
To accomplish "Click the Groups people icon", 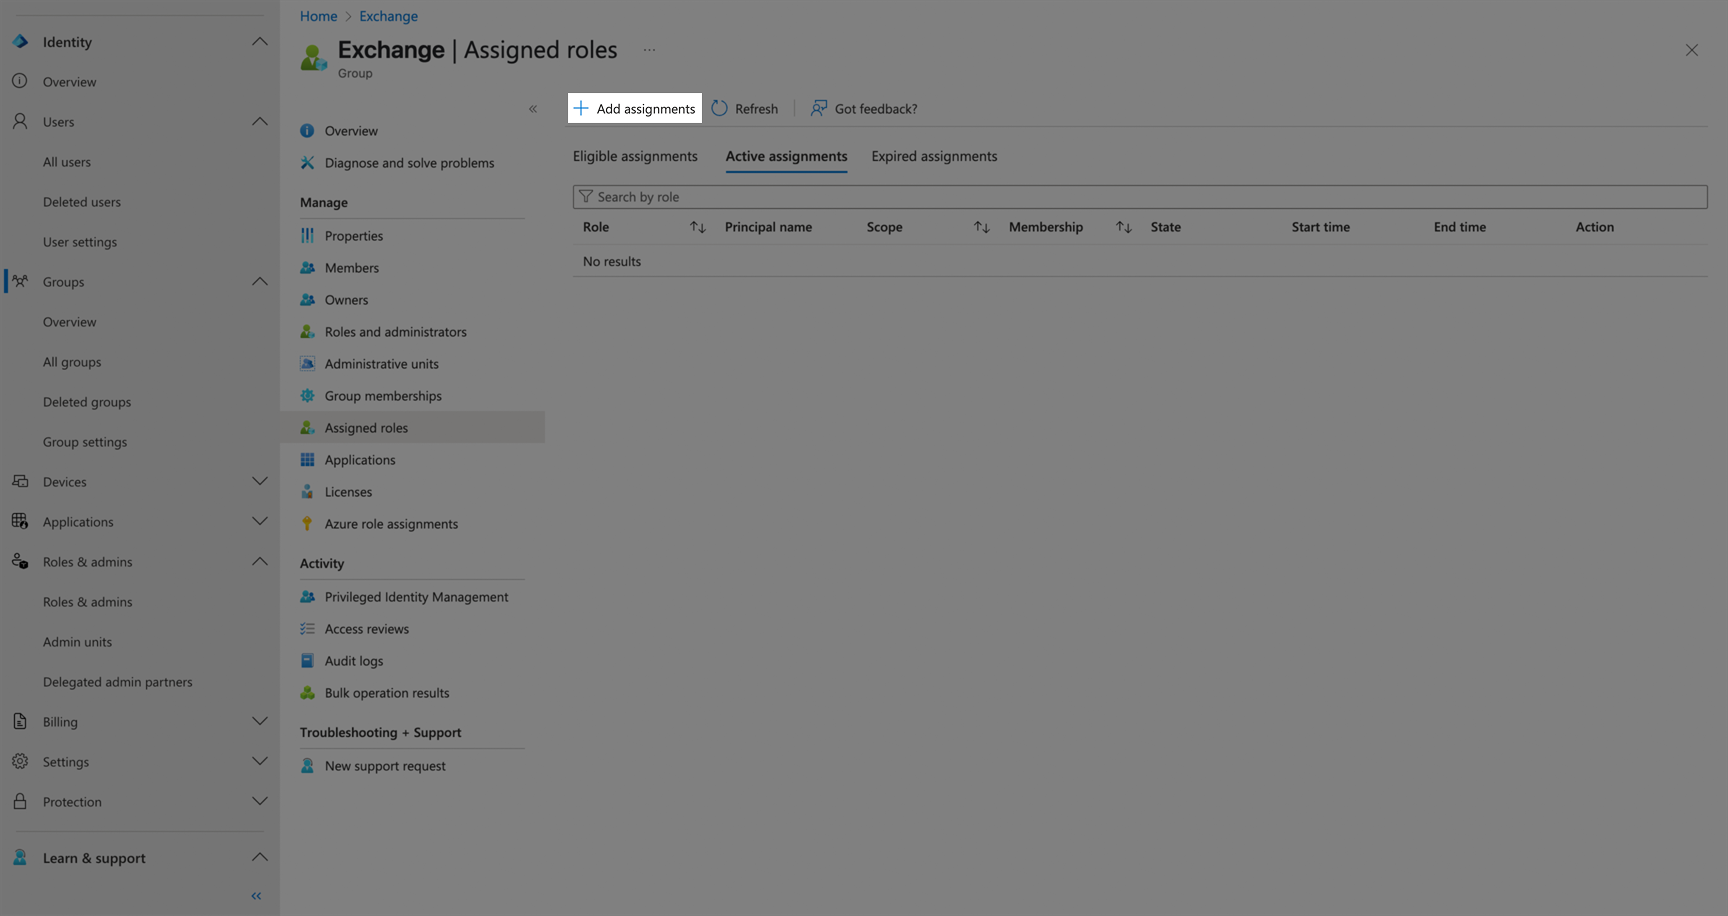I will pyautogui.click(x=20, y=281).
